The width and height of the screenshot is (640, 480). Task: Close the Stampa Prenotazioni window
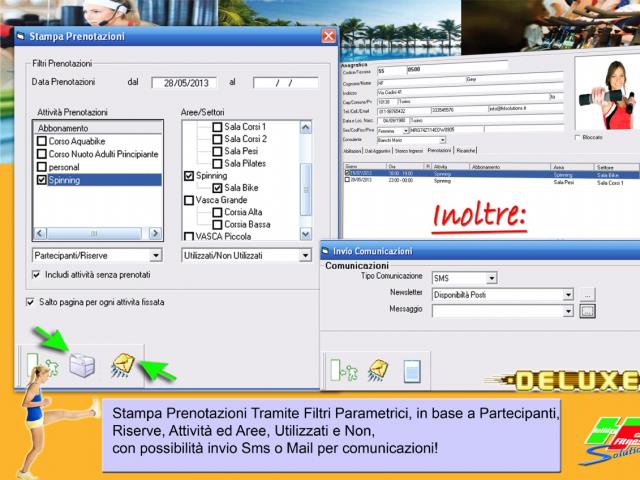(x=328, y=36)
